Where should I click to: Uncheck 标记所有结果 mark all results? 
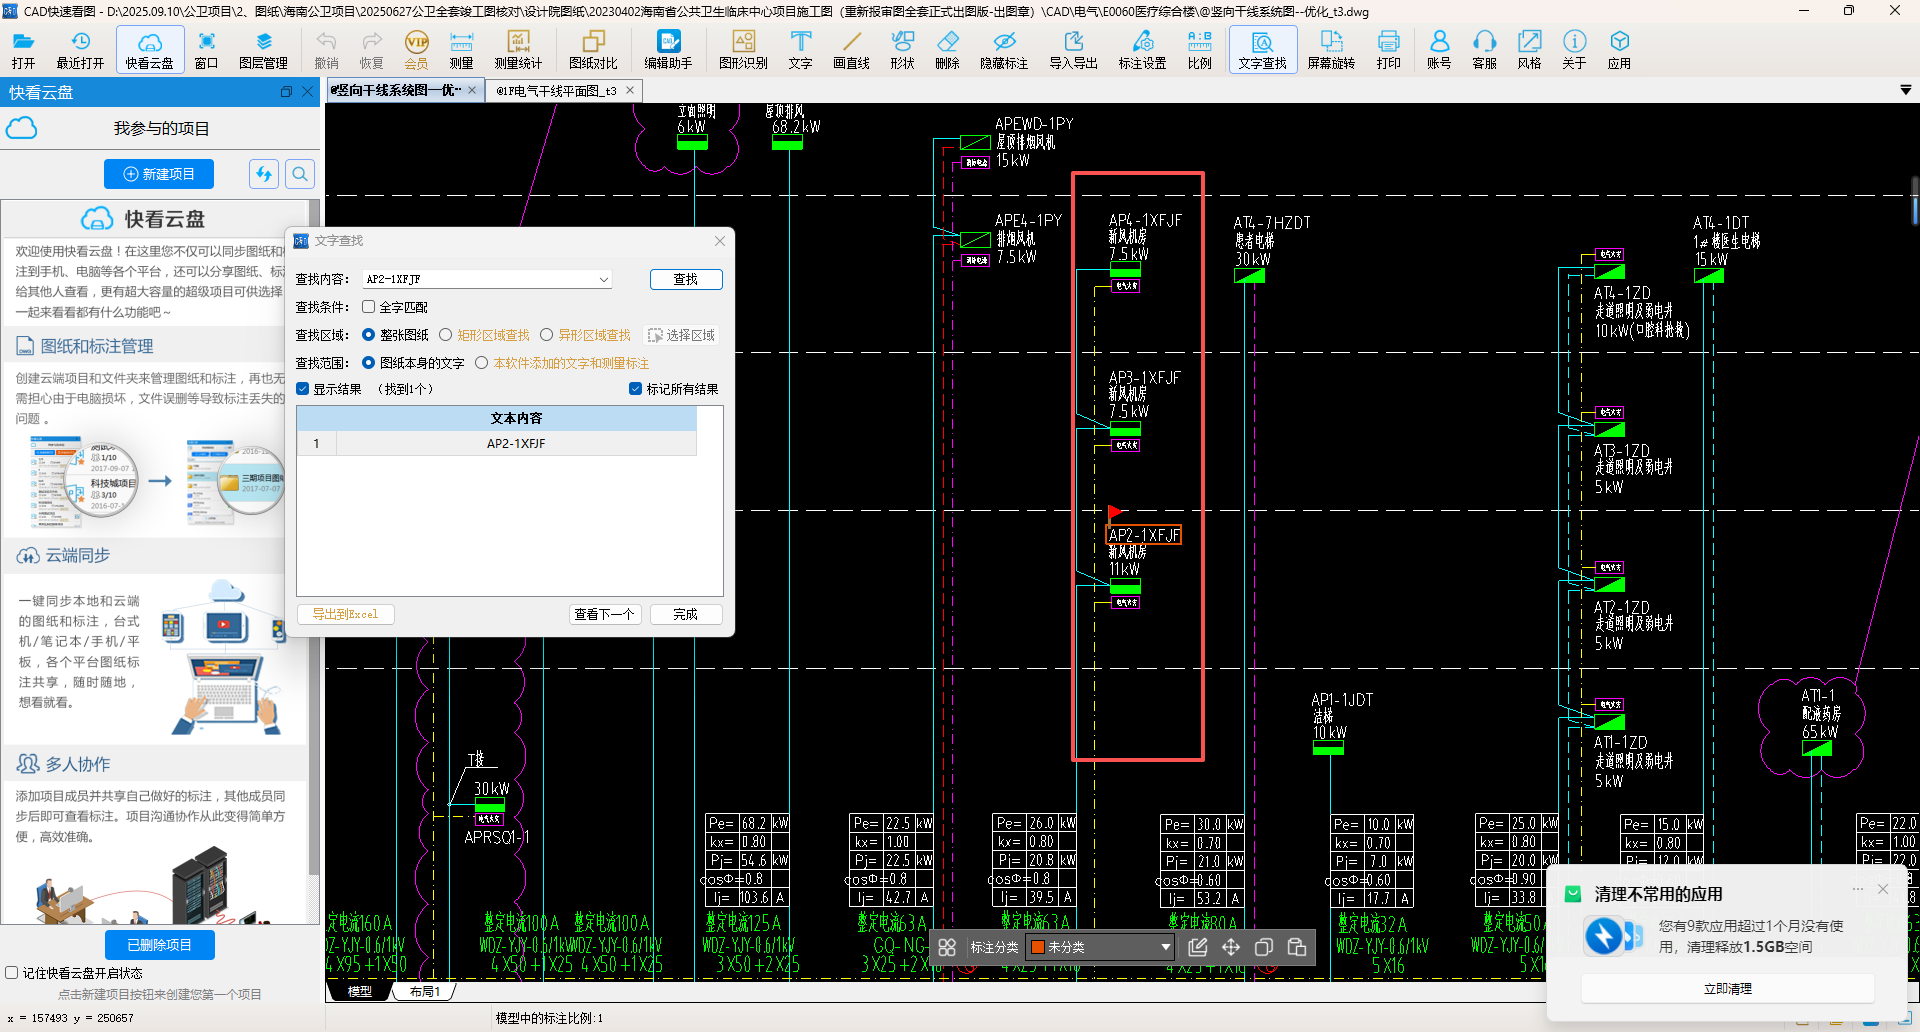coord(635,389)
